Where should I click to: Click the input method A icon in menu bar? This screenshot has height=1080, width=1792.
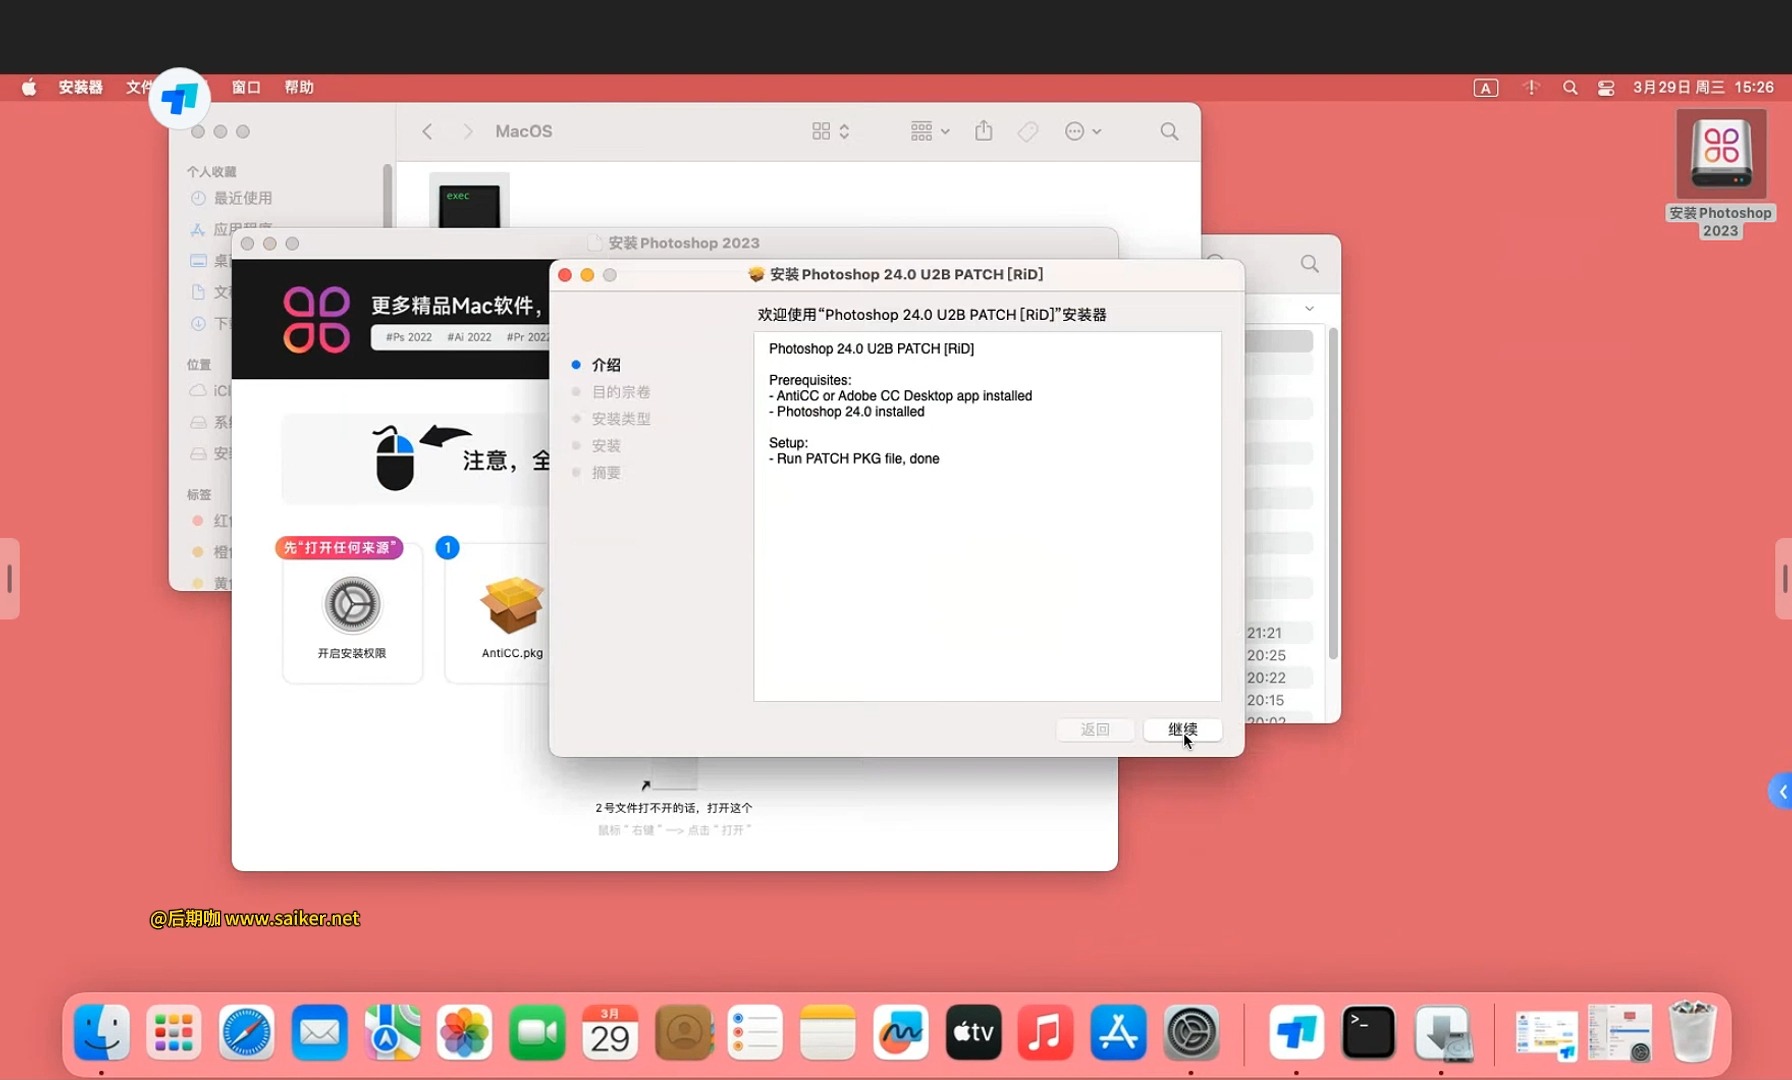pyautogui.click(x=1486, y=88)
